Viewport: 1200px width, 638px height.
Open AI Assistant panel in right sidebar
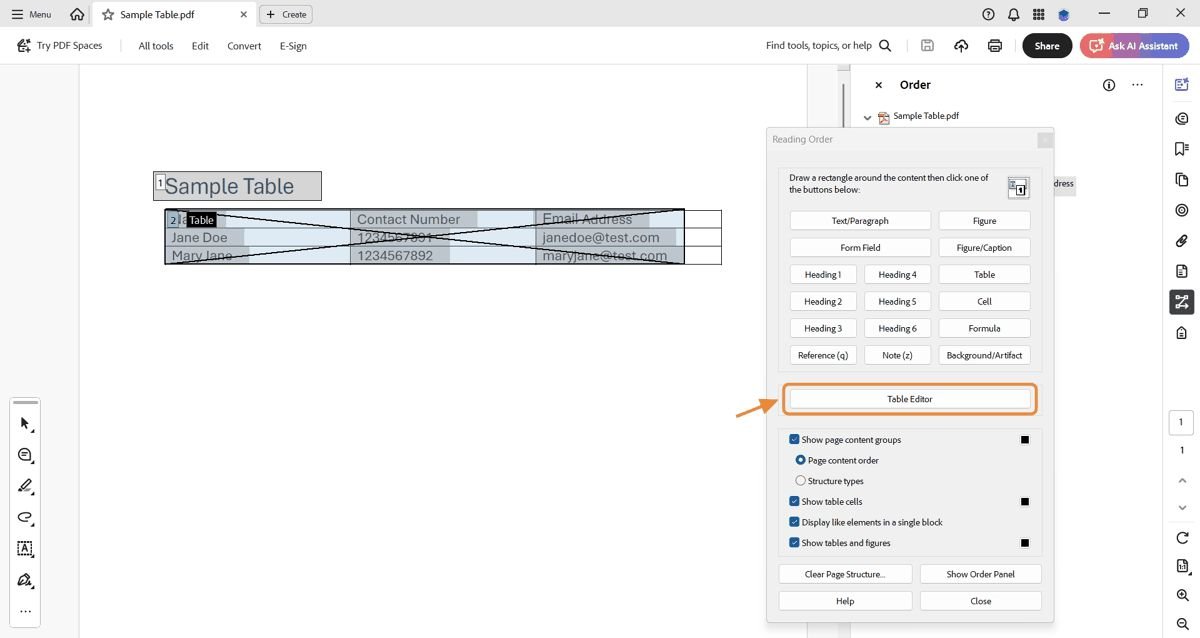pyautogui.click(x=1182, y=87)
